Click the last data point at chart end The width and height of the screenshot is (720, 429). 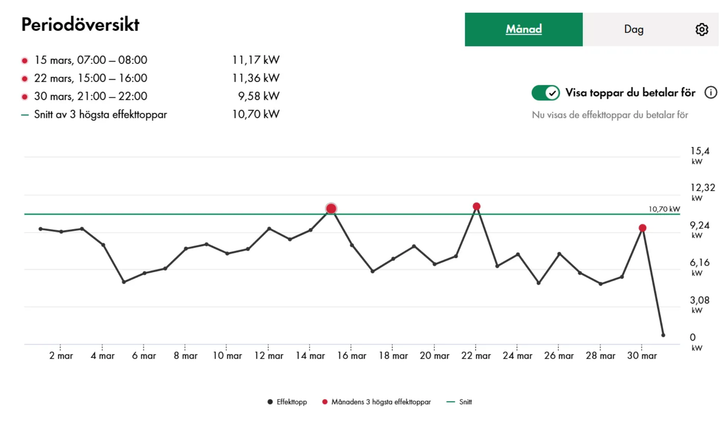tap(663, 335)
